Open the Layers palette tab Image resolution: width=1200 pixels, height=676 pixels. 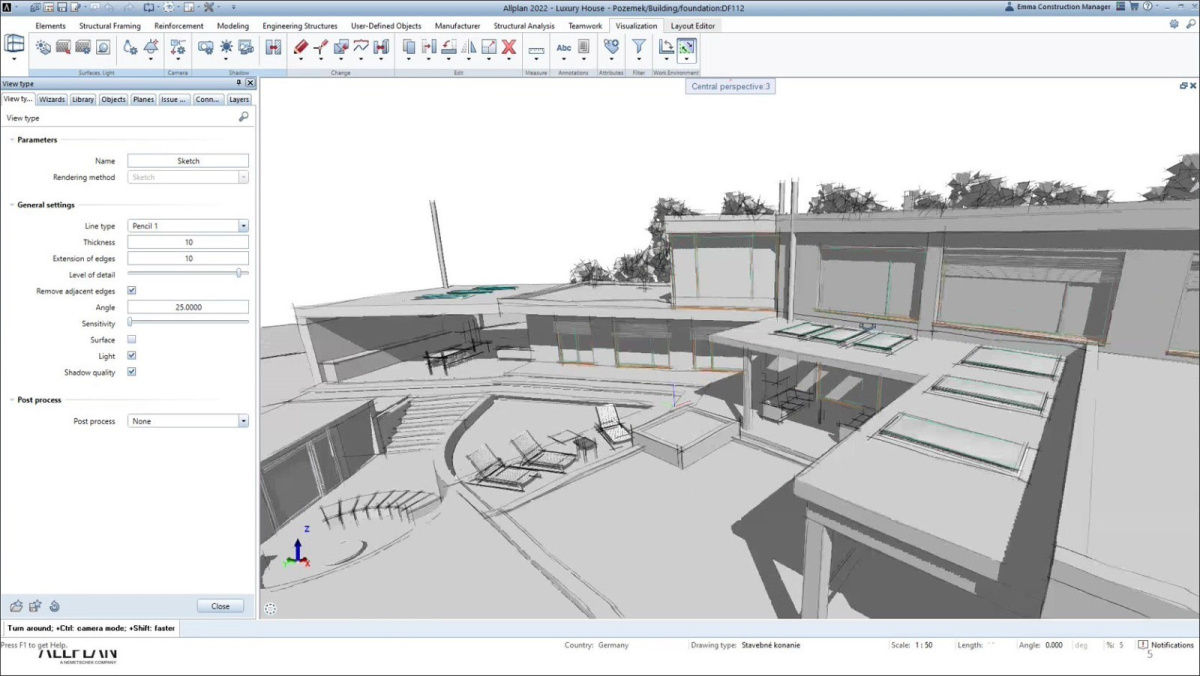point(239,100)
